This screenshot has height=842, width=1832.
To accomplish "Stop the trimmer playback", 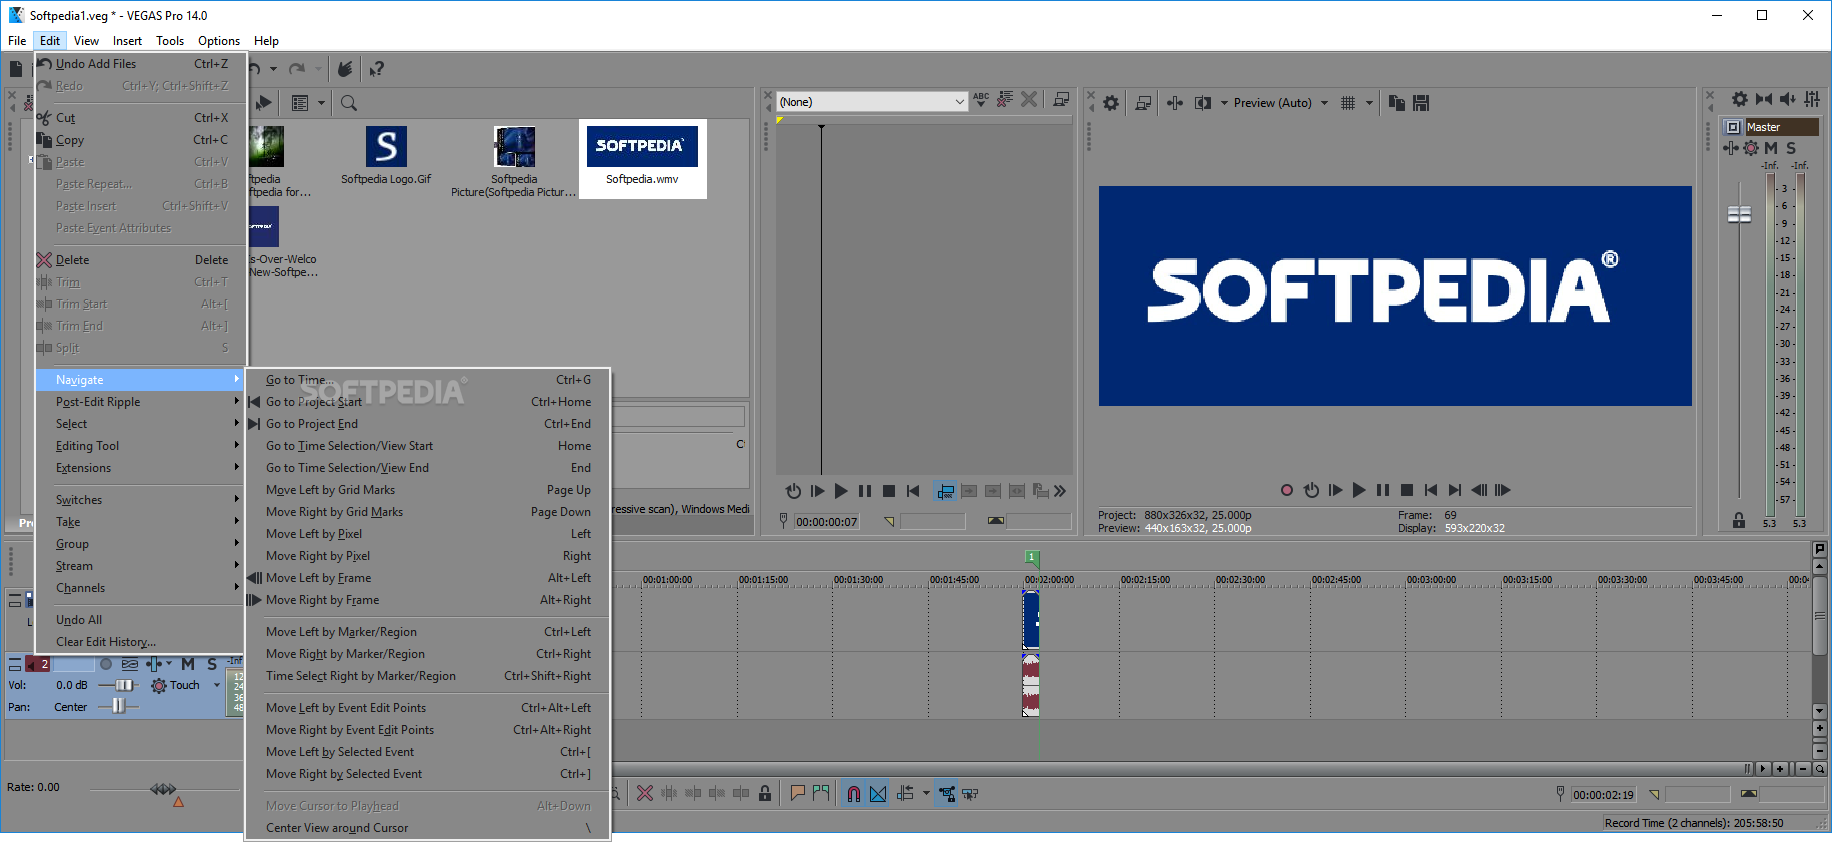I will [x=889, y=491].
